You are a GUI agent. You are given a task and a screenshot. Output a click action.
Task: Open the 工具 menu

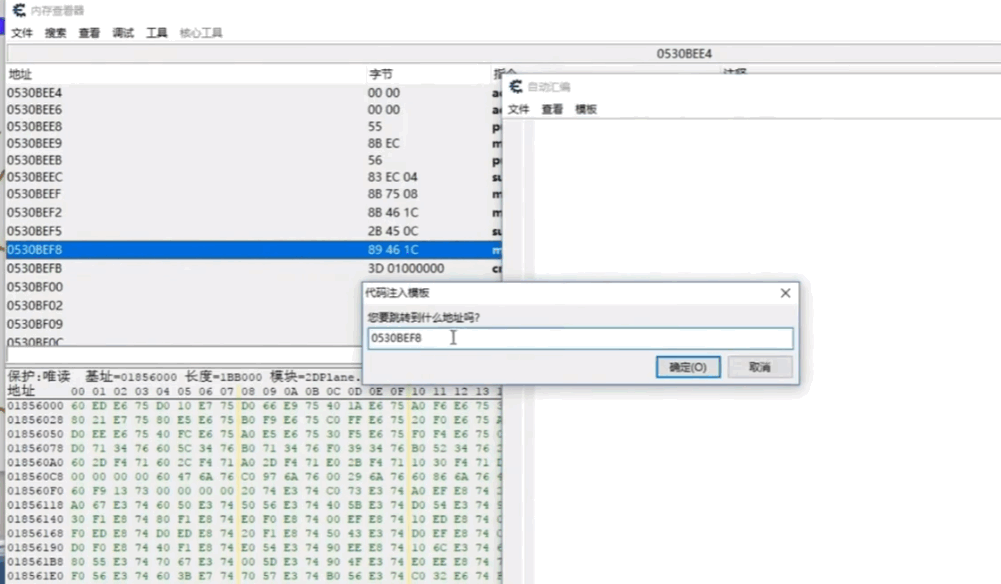click(x=157, y=33)
